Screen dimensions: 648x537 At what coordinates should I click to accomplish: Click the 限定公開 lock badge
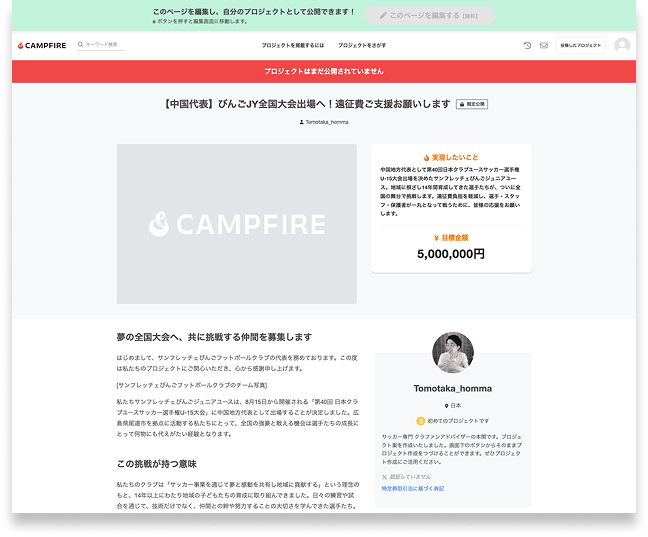[472, 104]
